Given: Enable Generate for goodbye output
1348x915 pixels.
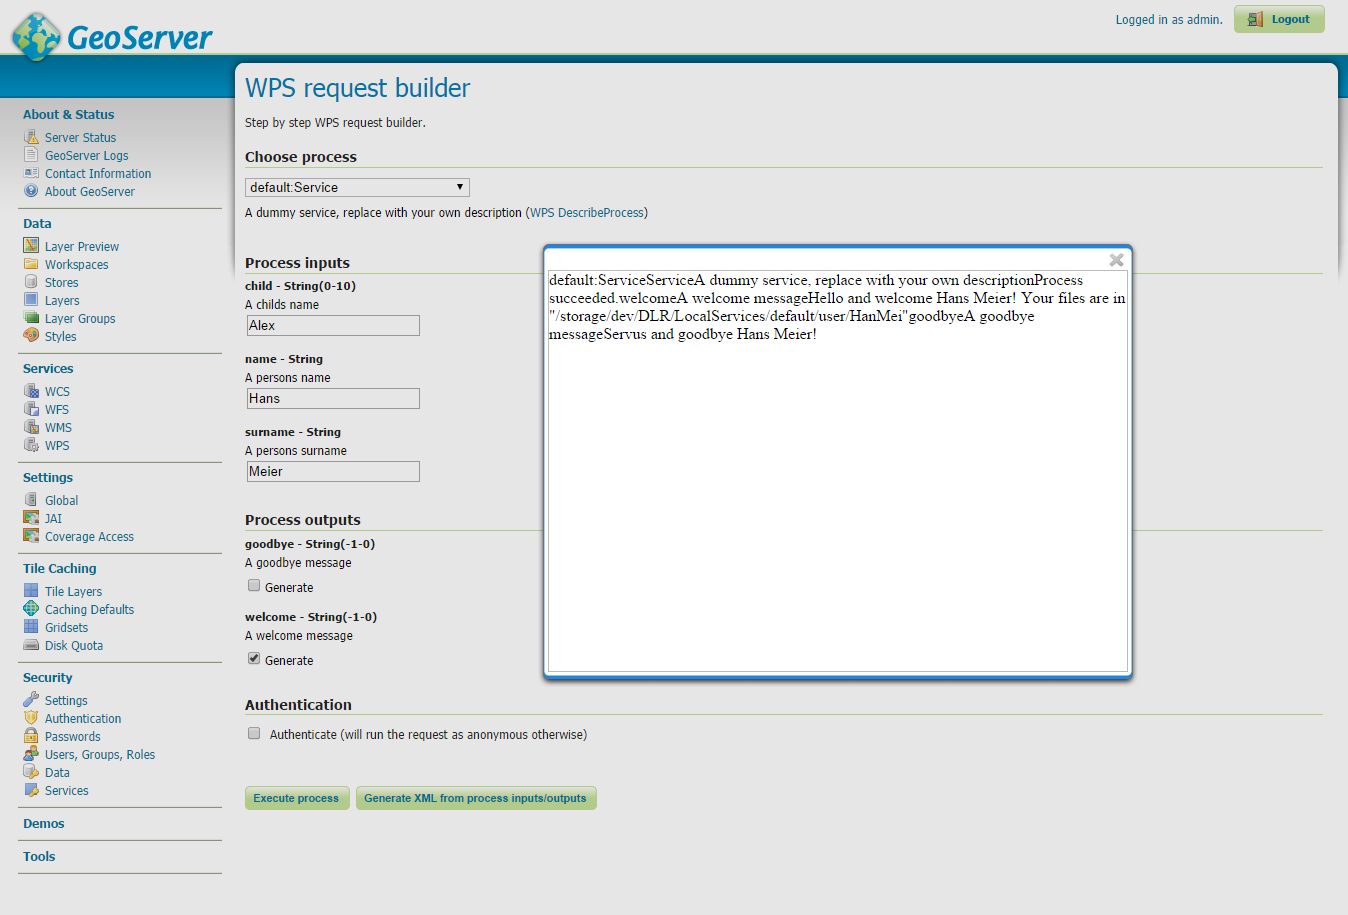Looking at the screenshot, I should [254, 586].
